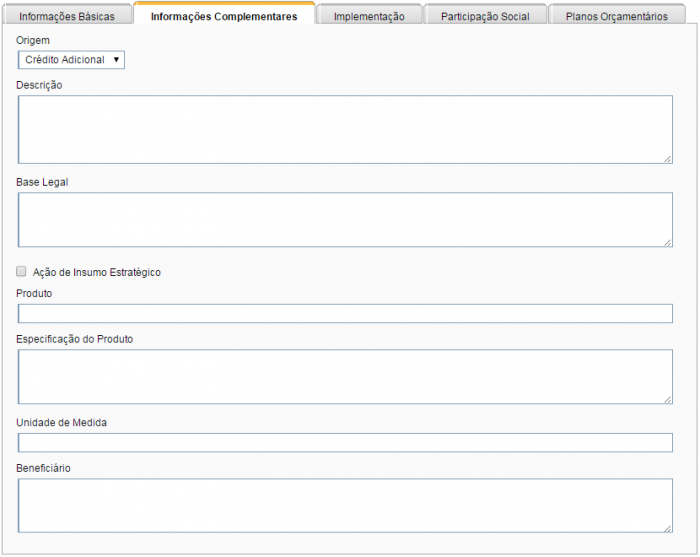Viewport: 700px width, 557px height.
Task: Click the Unidade de Medida field label
Action: (62, 422)
